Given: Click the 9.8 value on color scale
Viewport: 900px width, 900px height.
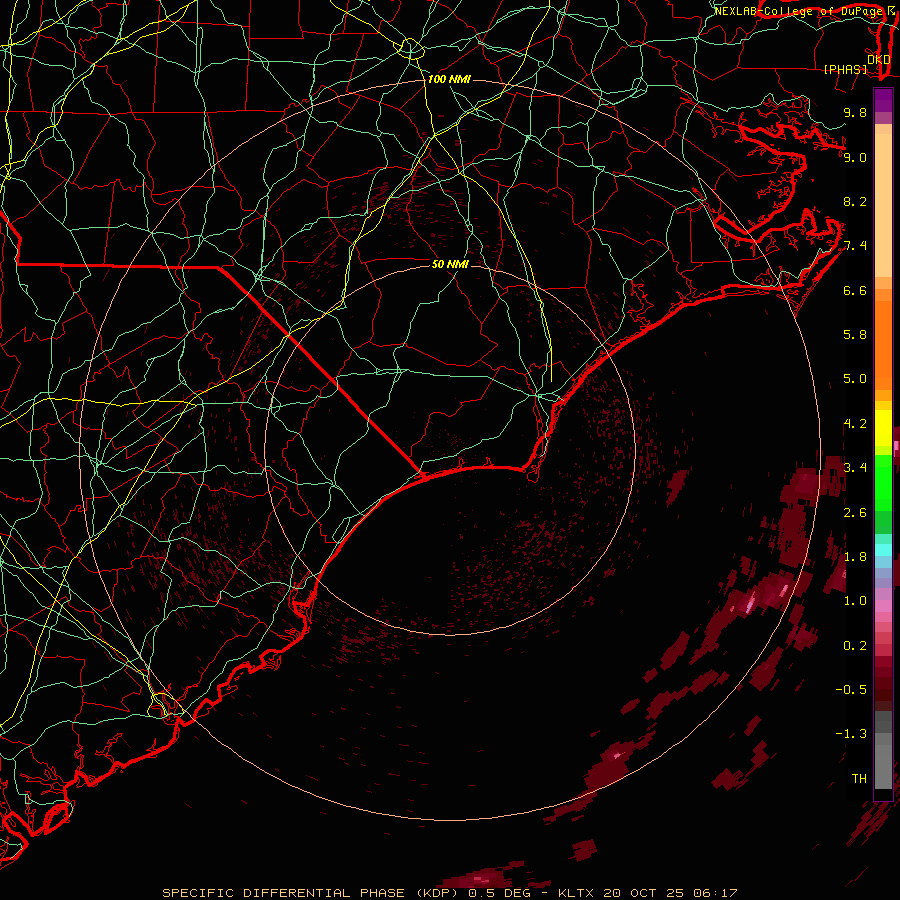Looking at the screenshot, I should [x=855, y=112].
